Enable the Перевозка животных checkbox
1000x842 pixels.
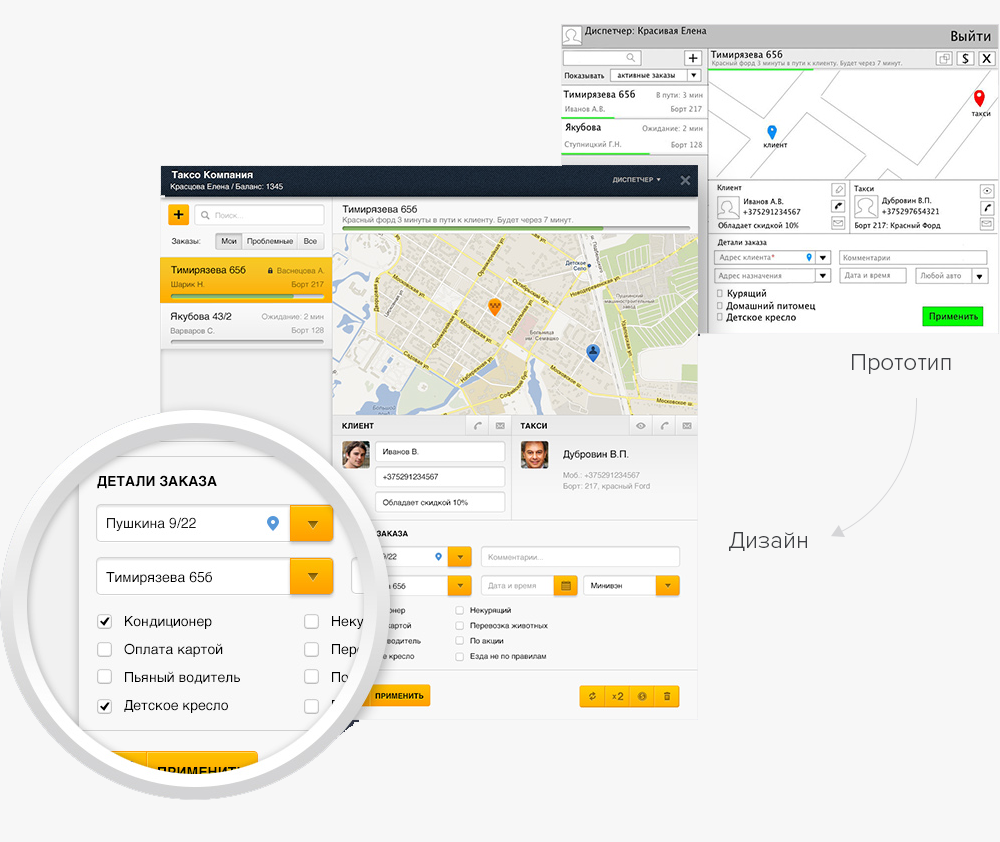click(x=460, y=626)
